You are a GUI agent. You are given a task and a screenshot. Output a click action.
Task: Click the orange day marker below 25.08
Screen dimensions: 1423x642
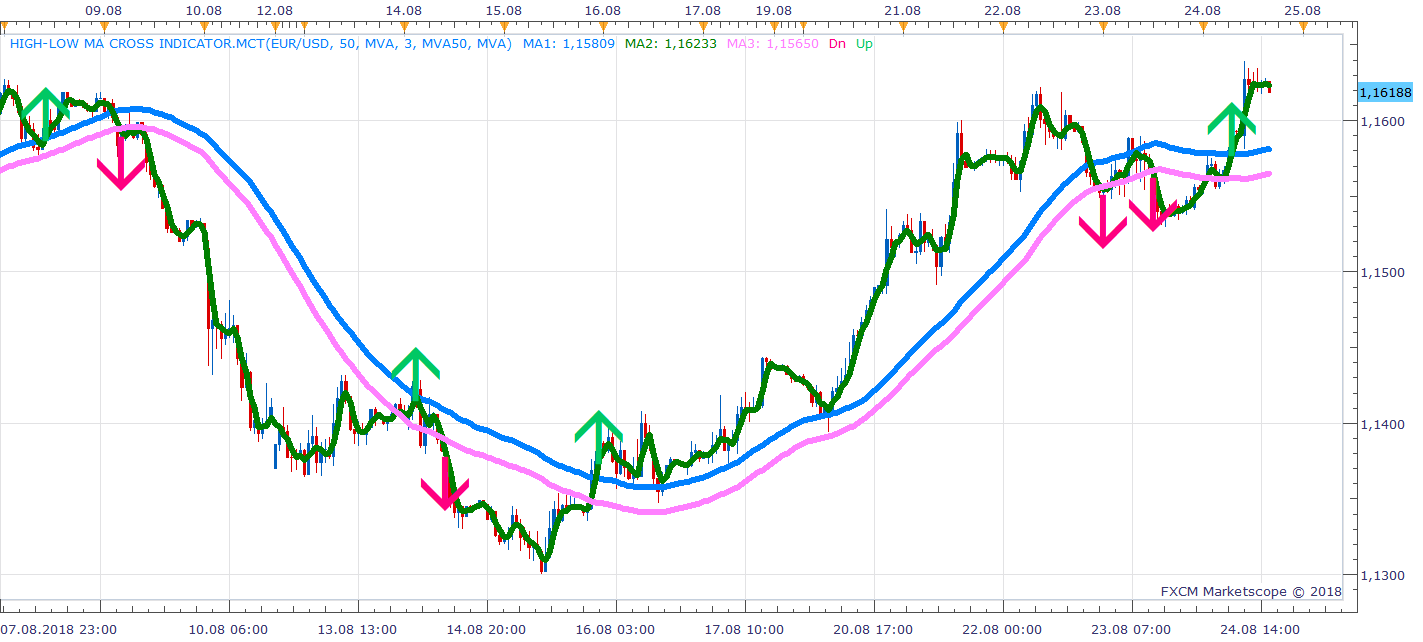click(x=1304, y=27)
